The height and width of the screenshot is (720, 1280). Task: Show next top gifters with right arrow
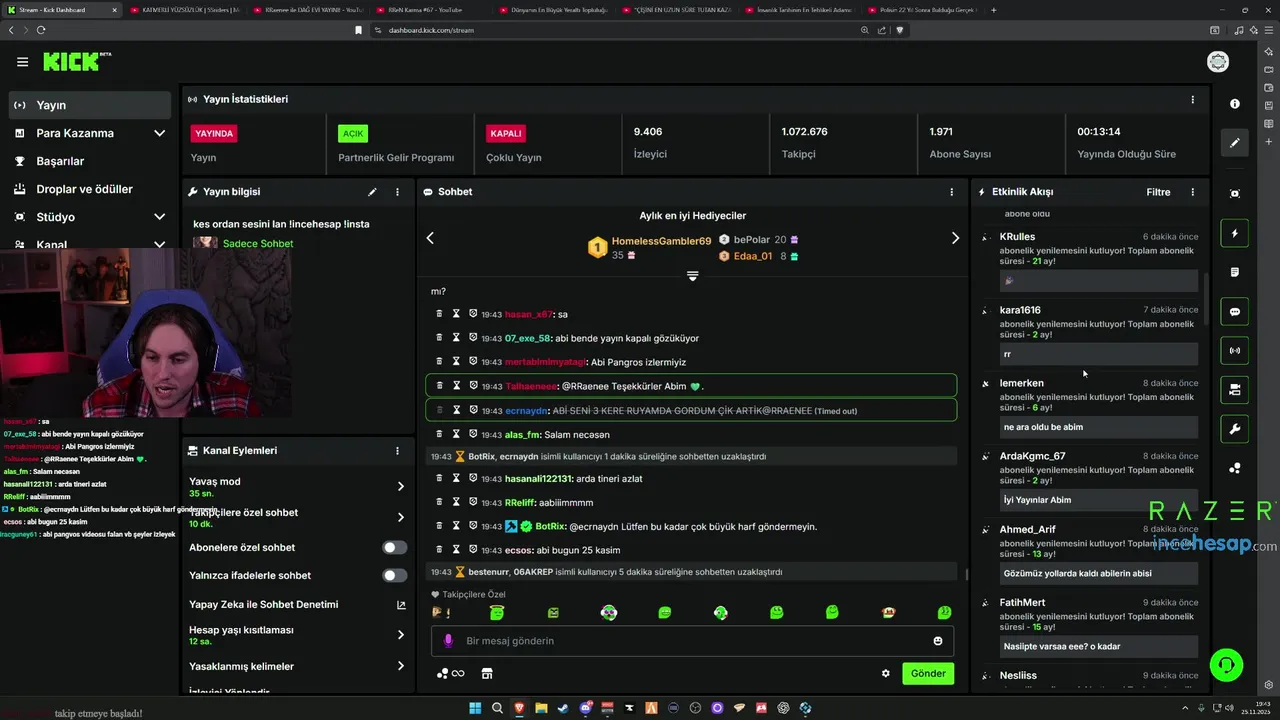(955, 238)
